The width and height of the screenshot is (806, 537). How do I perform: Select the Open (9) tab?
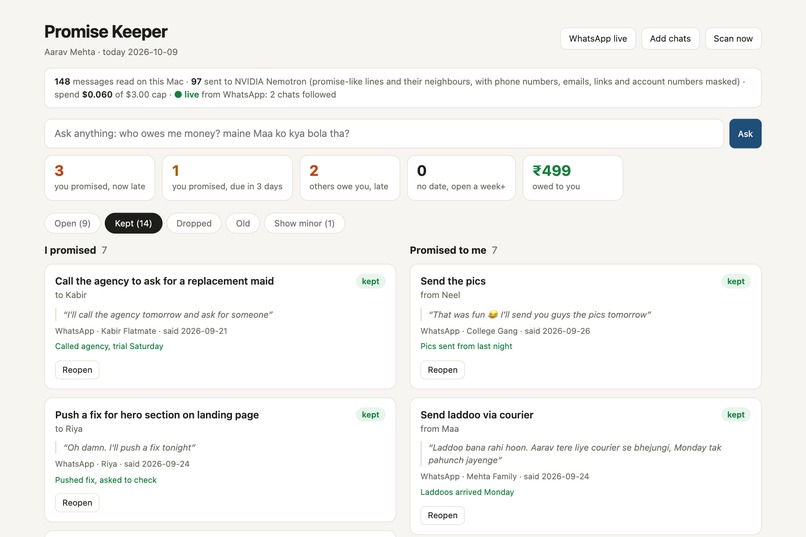(x=72, y=224)
